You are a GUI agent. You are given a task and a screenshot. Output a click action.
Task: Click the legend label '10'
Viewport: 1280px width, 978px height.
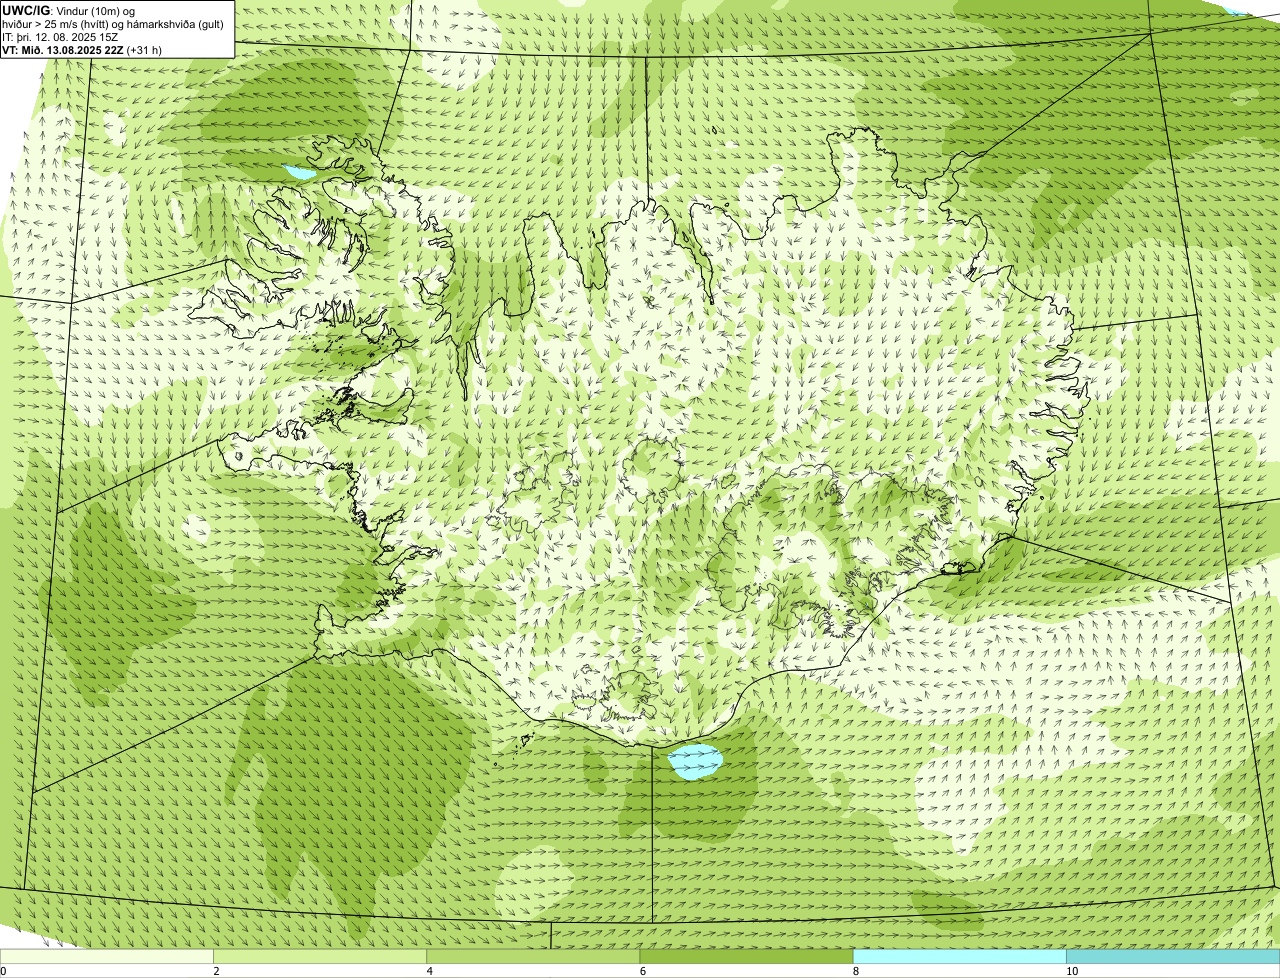click(x=1072, y=971)
